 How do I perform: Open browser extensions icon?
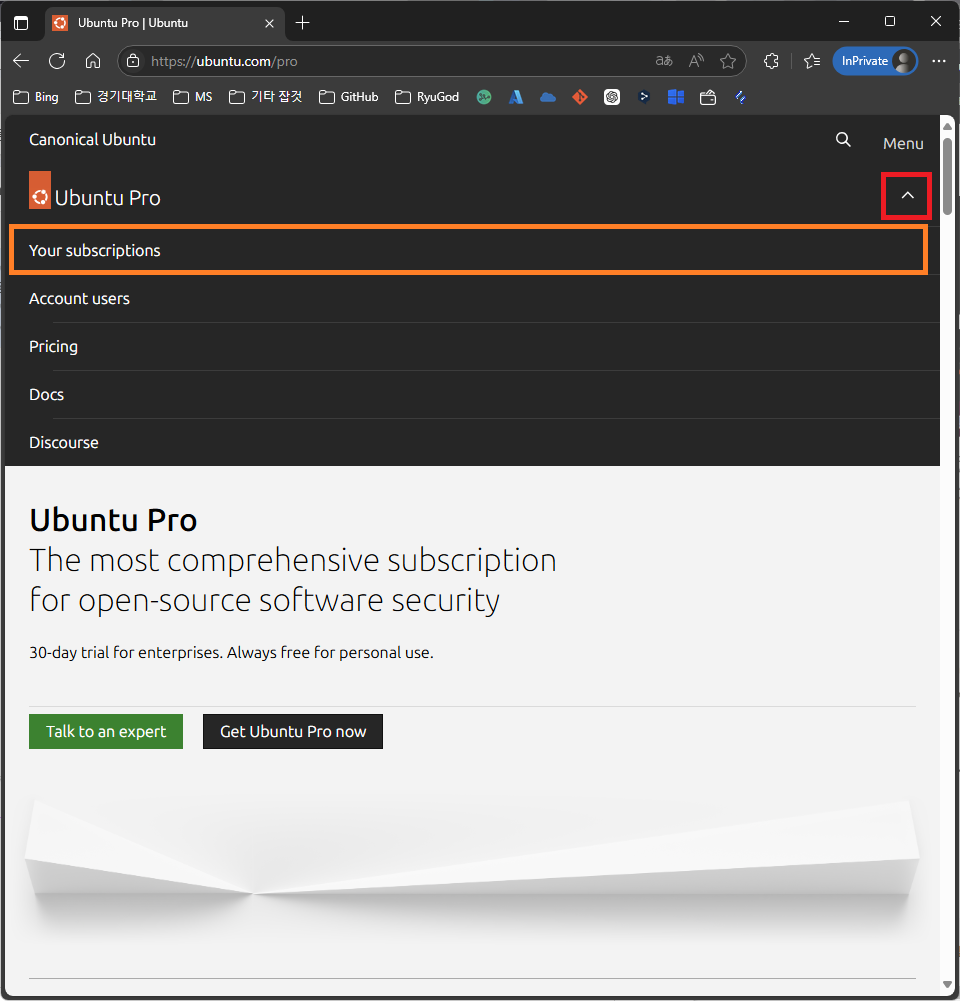(771, 61)
